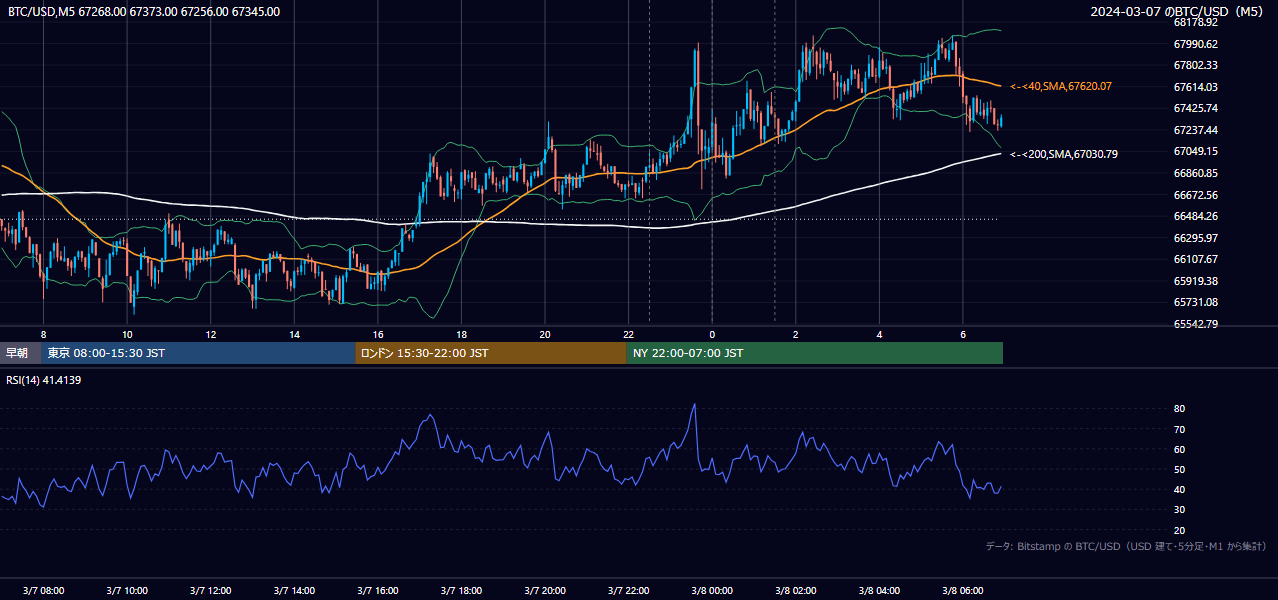Click the 3/8 06:00 date label
The width and height of the screenshot is (1278, 600).
coord(962,590)
